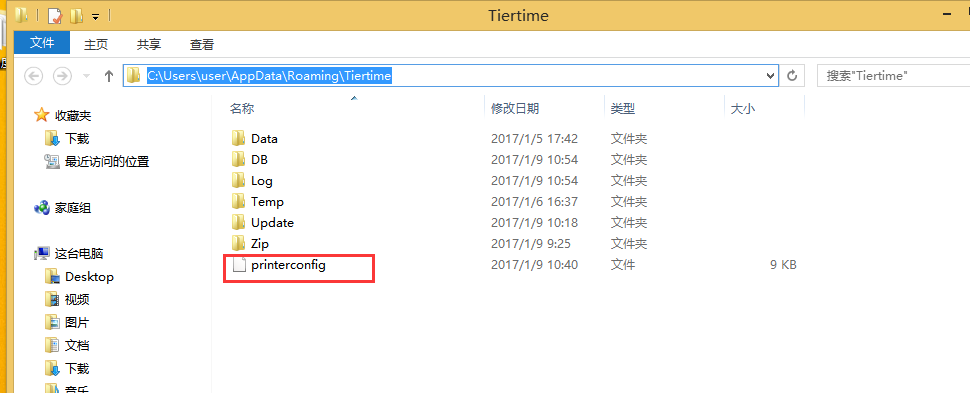
Task: Switch to the 主页 ribbon tab
Action: 96,44
